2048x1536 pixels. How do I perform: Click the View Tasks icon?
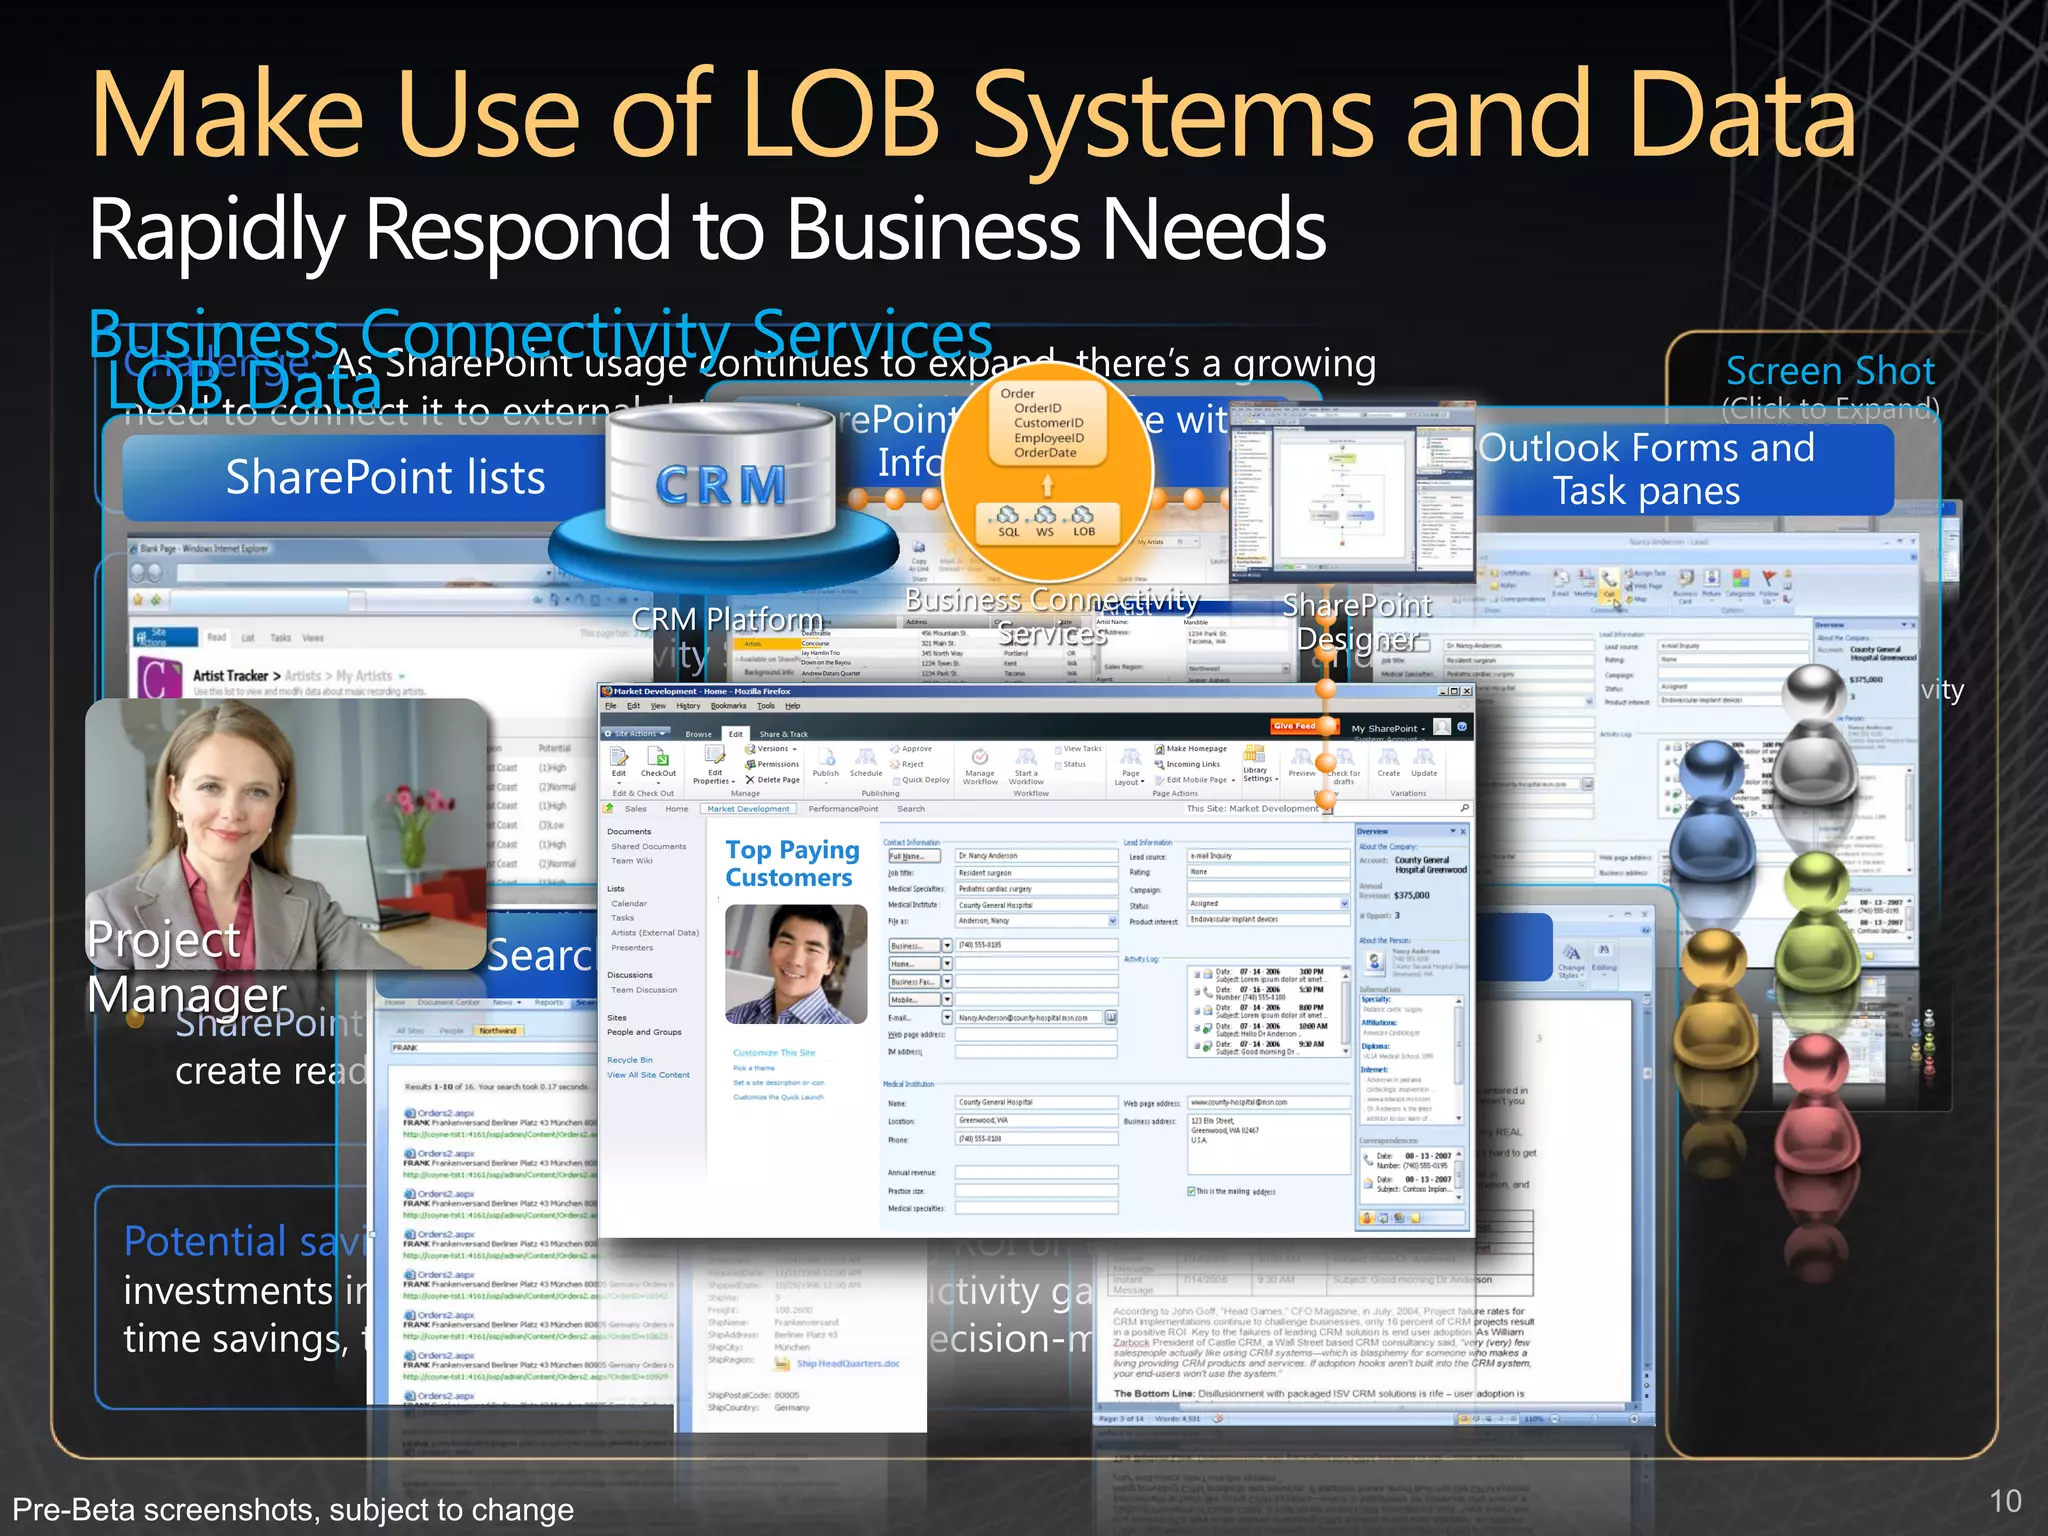point(1058,749)
